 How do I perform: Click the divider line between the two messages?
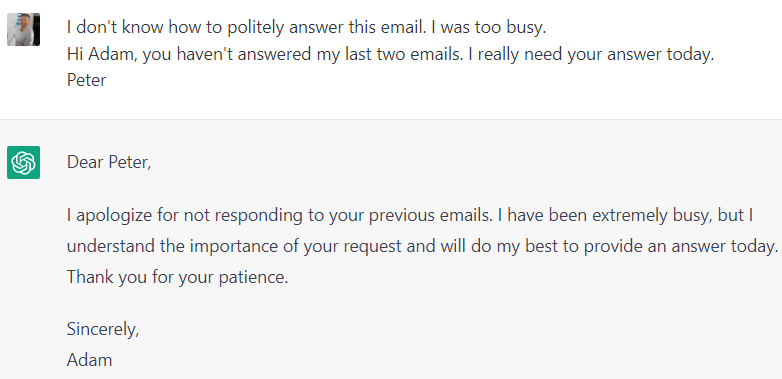point(391,119)
